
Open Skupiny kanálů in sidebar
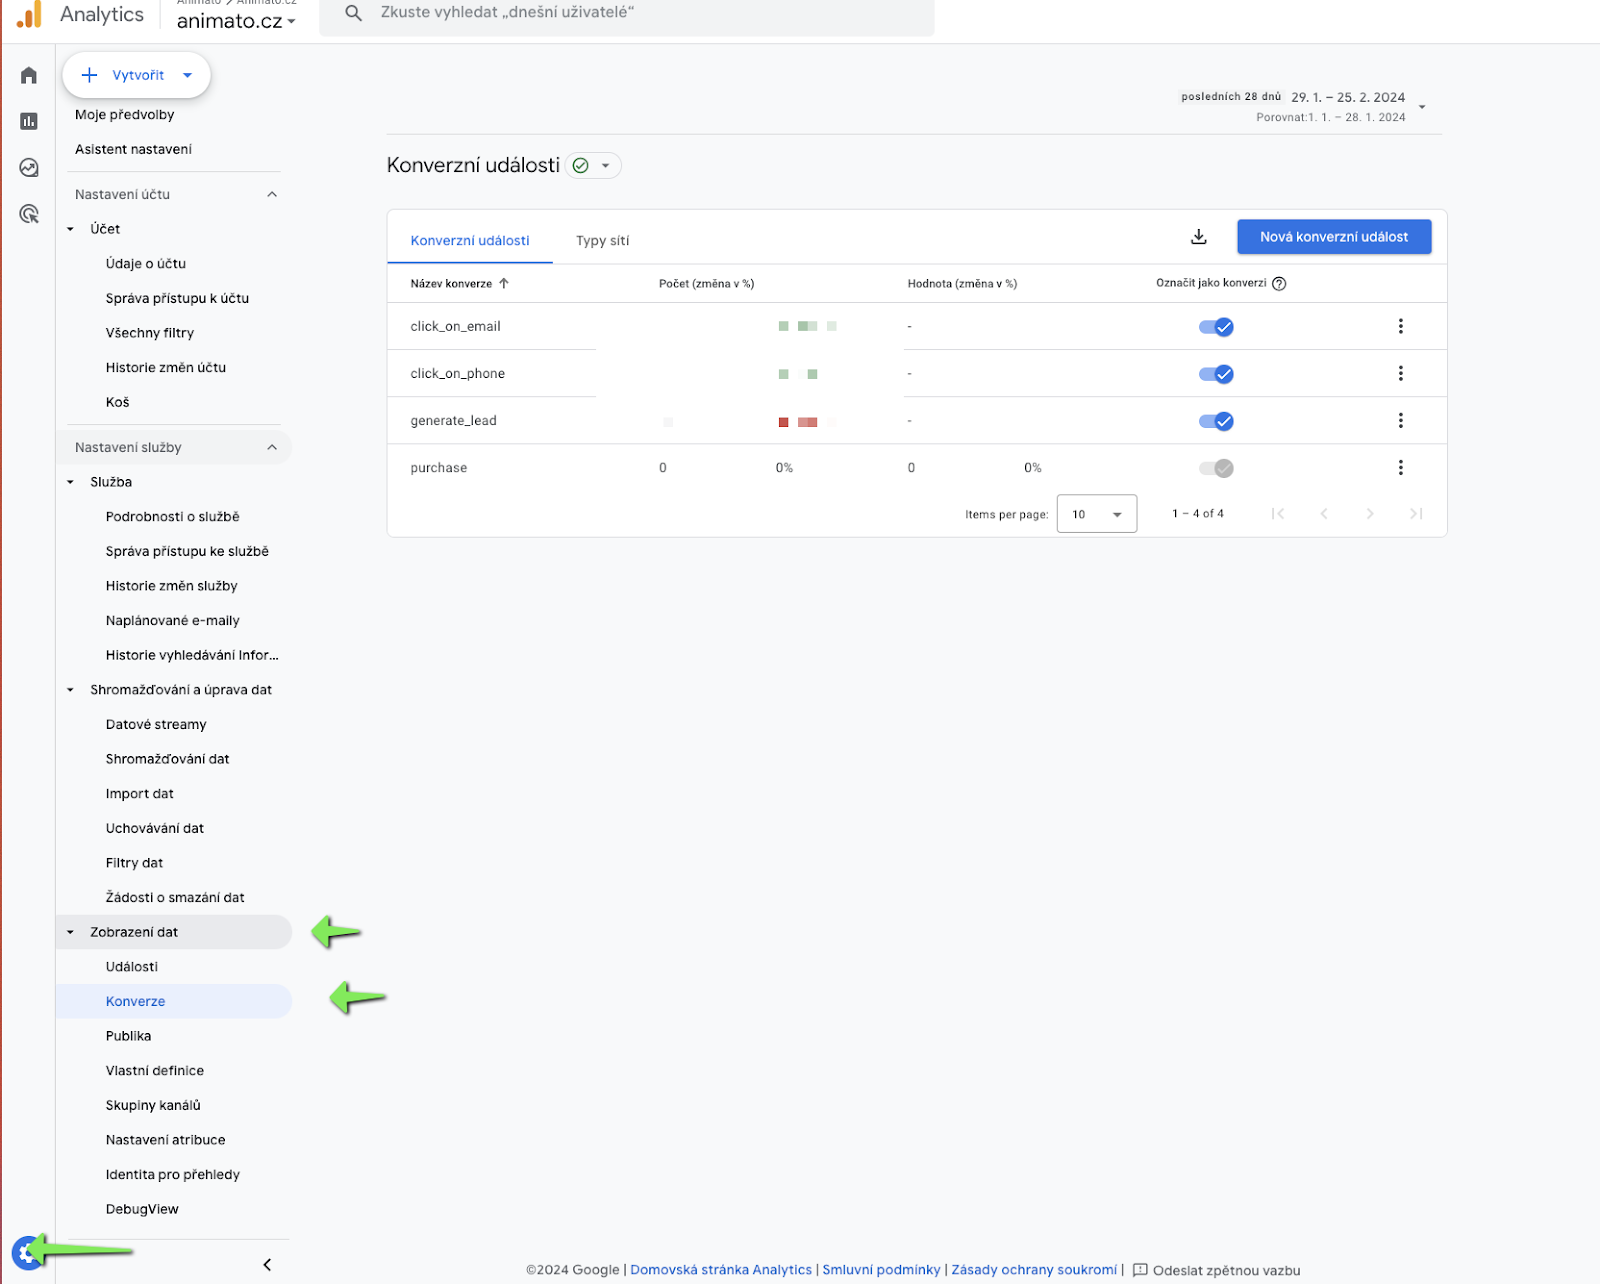[153, 1105]
